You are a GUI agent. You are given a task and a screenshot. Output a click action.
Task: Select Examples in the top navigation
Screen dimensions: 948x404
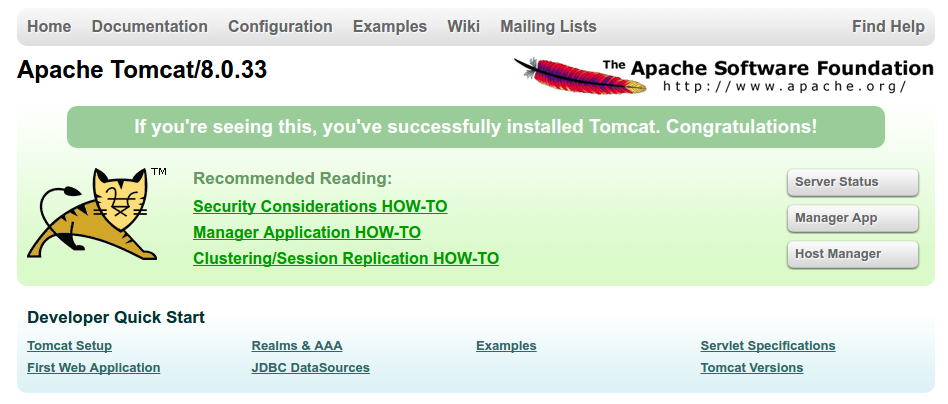(x=390, y=27)
